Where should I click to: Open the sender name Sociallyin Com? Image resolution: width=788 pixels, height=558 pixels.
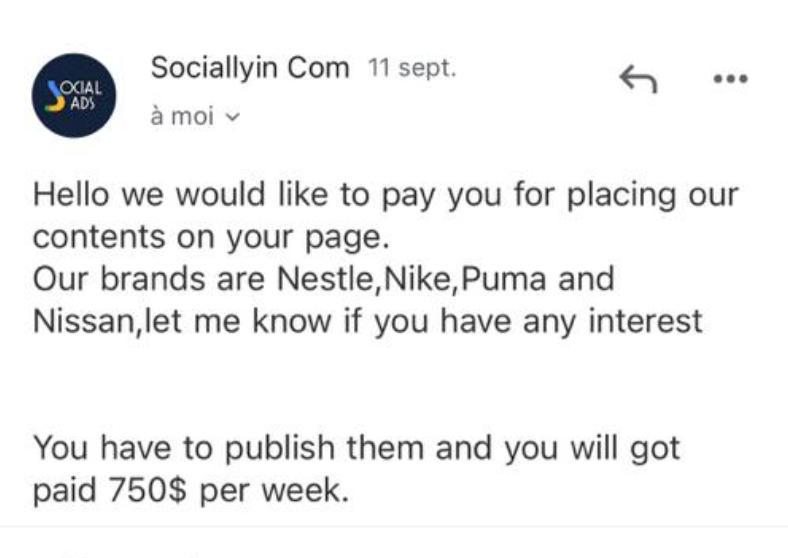[249, 68]
